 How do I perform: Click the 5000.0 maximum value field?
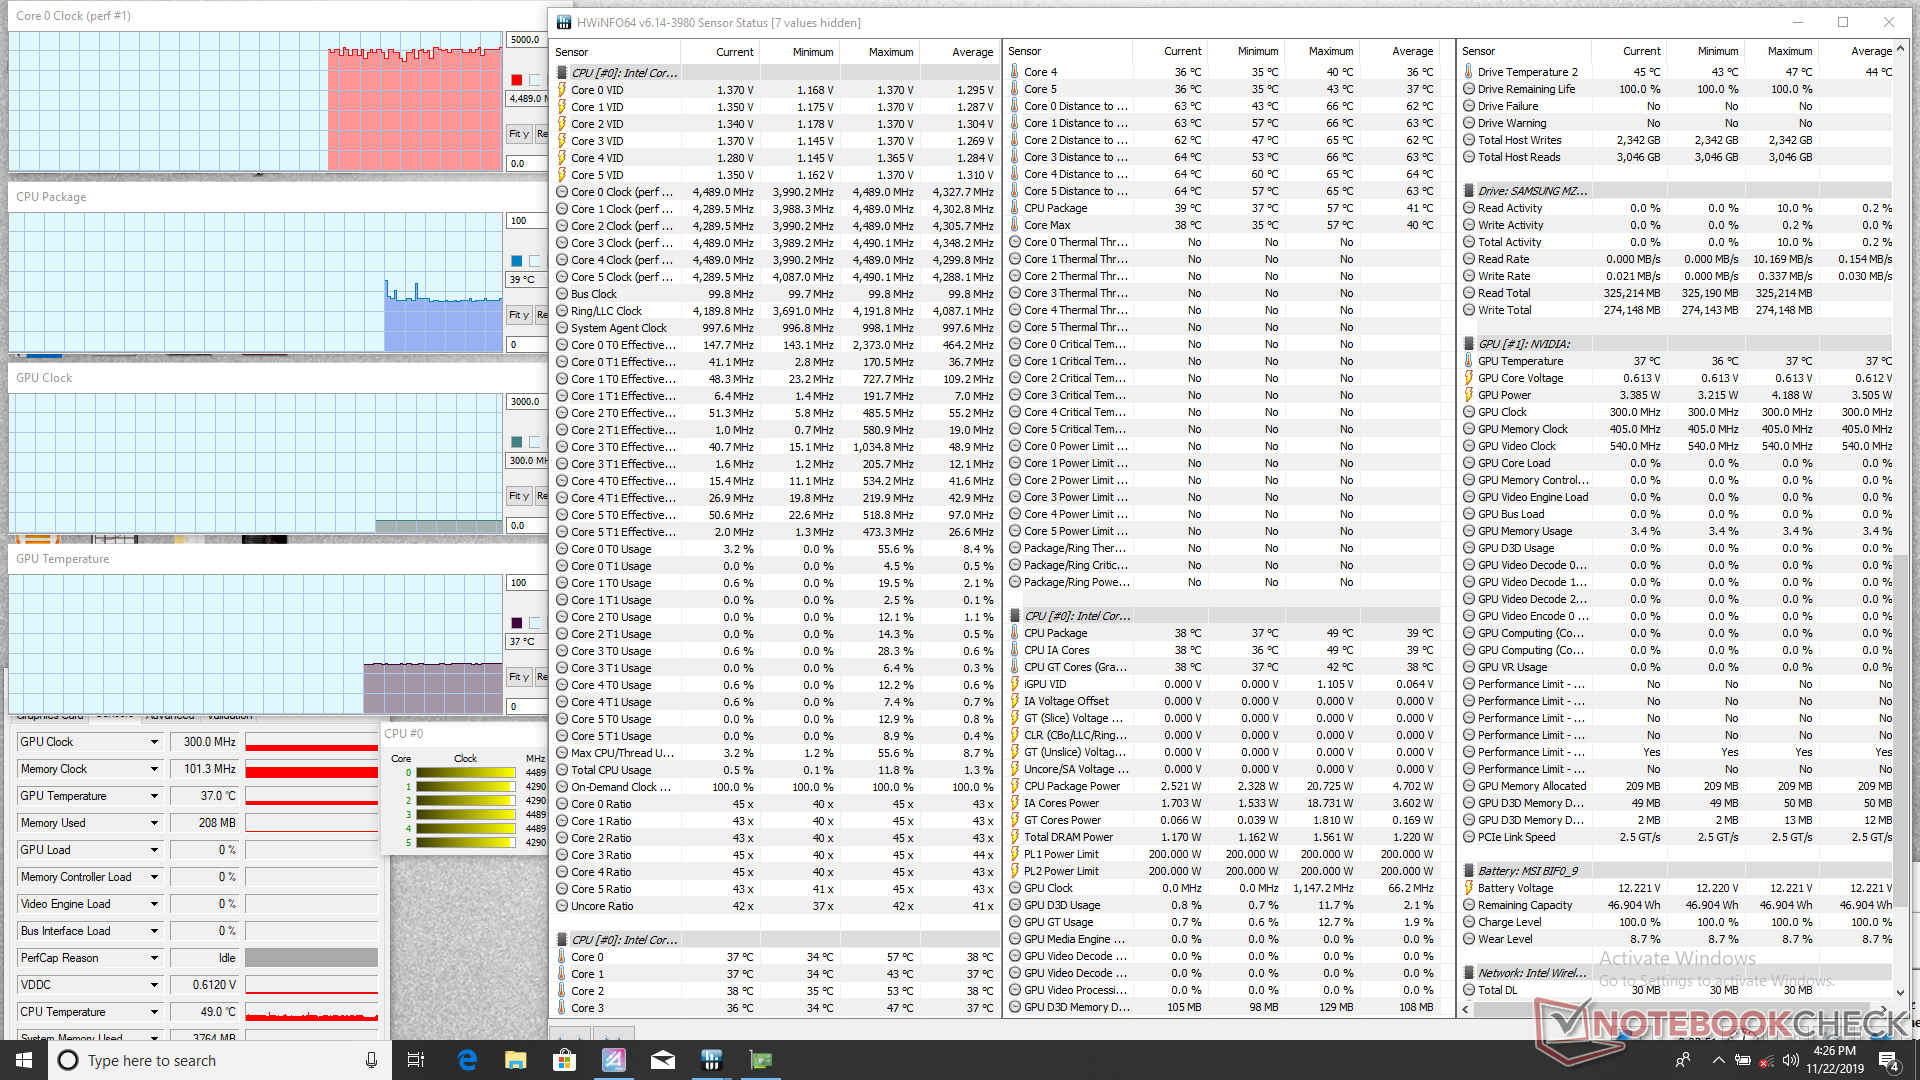point(526,40)
